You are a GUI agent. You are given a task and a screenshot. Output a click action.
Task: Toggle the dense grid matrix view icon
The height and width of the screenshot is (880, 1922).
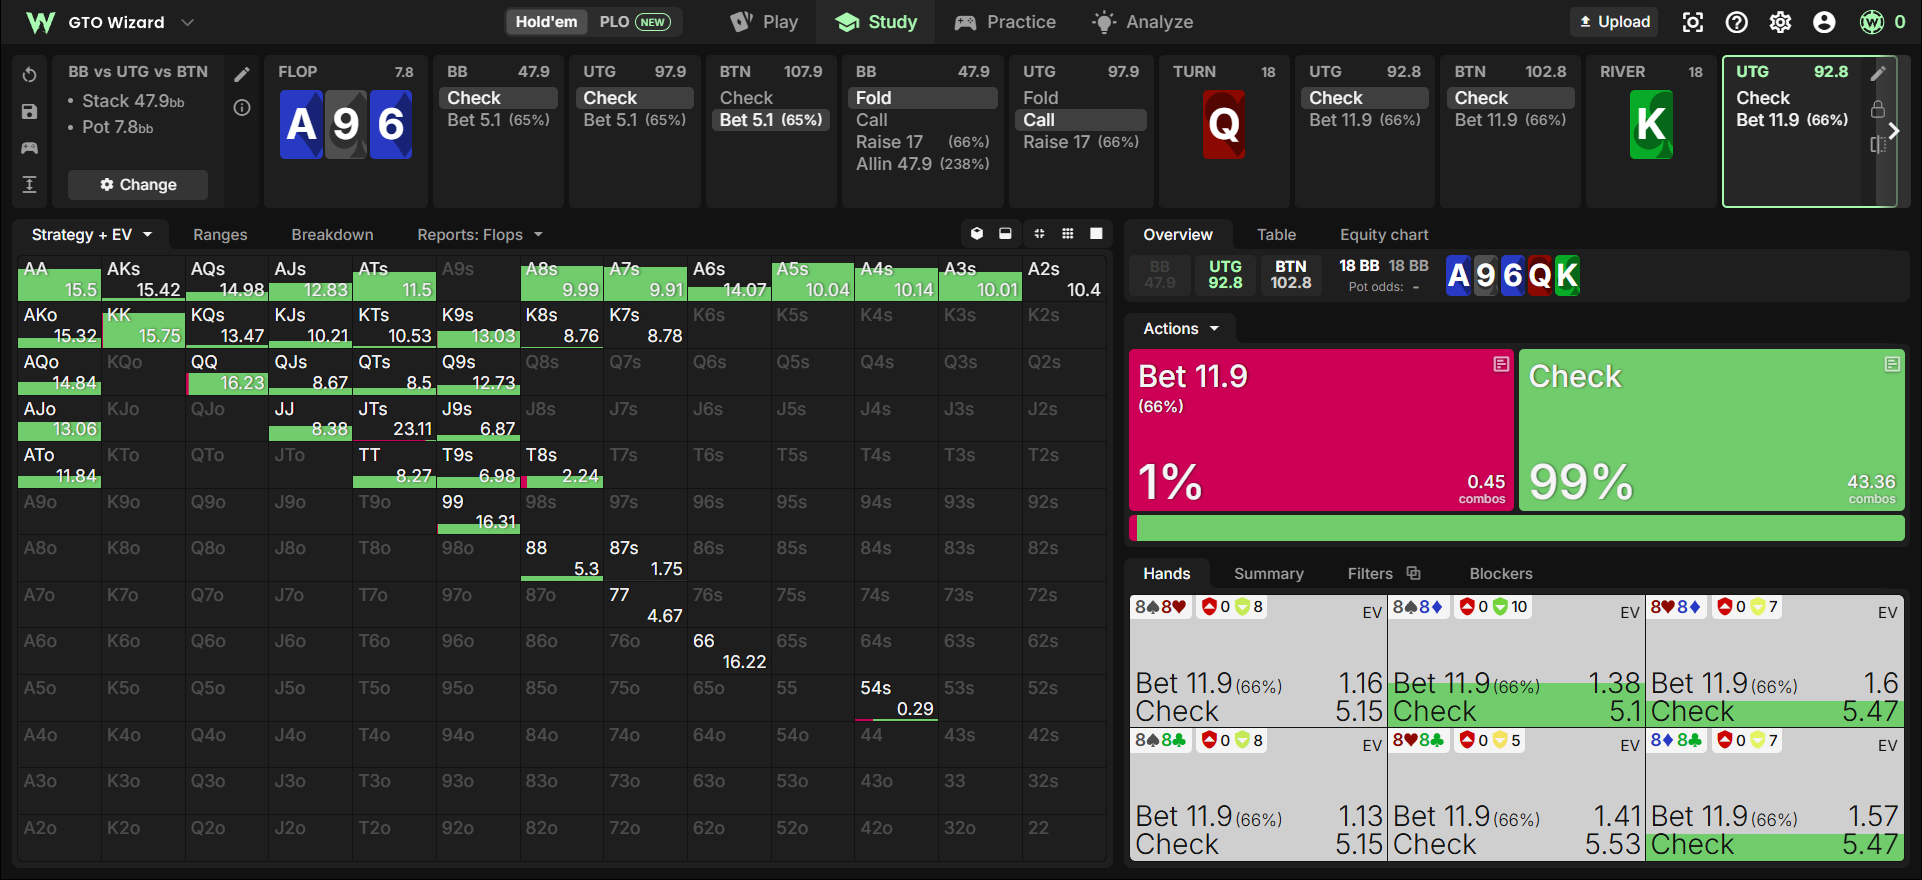pos(1068,234)
